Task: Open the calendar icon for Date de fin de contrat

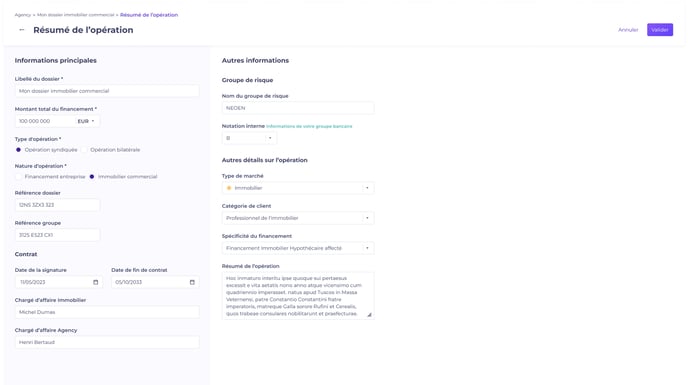Action: [x=192, y=282]
